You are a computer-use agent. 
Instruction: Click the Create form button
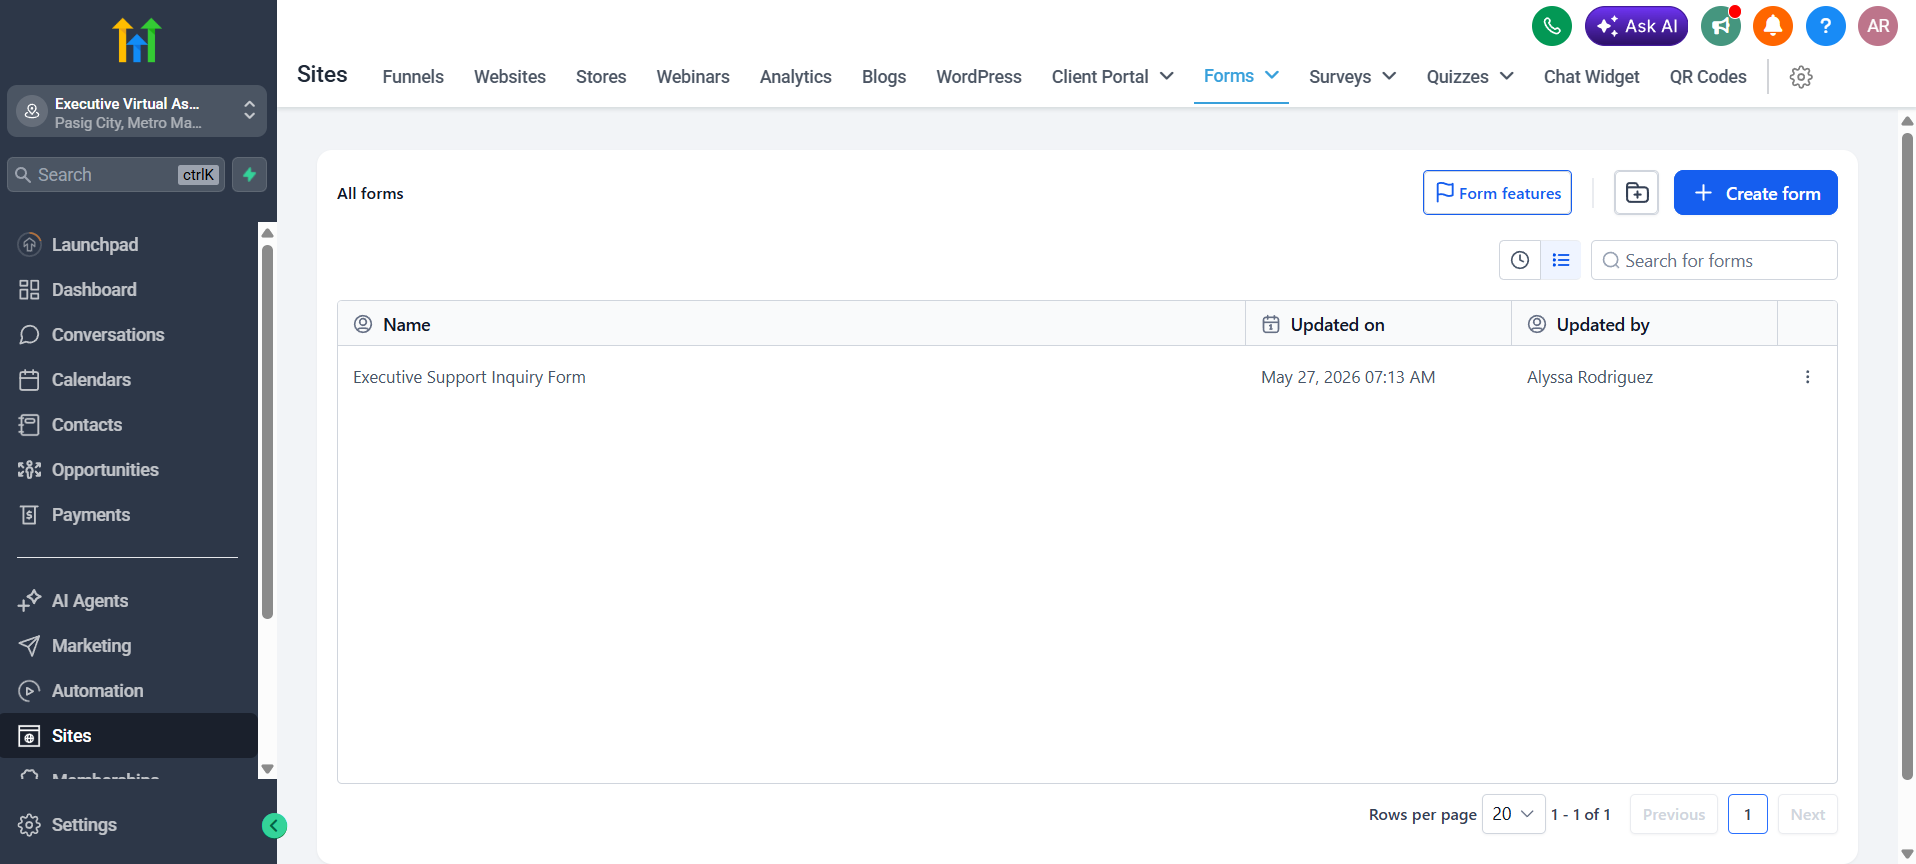[1756, 193]
